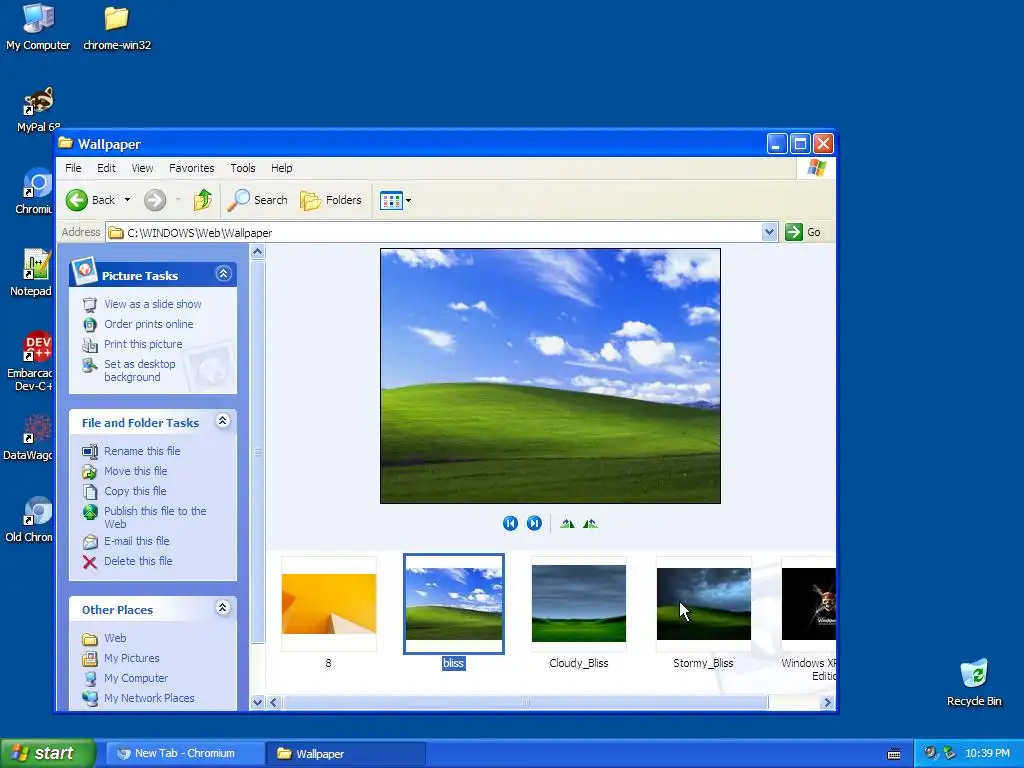Select chrome-win32 folder on desktop

tap(117, 27)
